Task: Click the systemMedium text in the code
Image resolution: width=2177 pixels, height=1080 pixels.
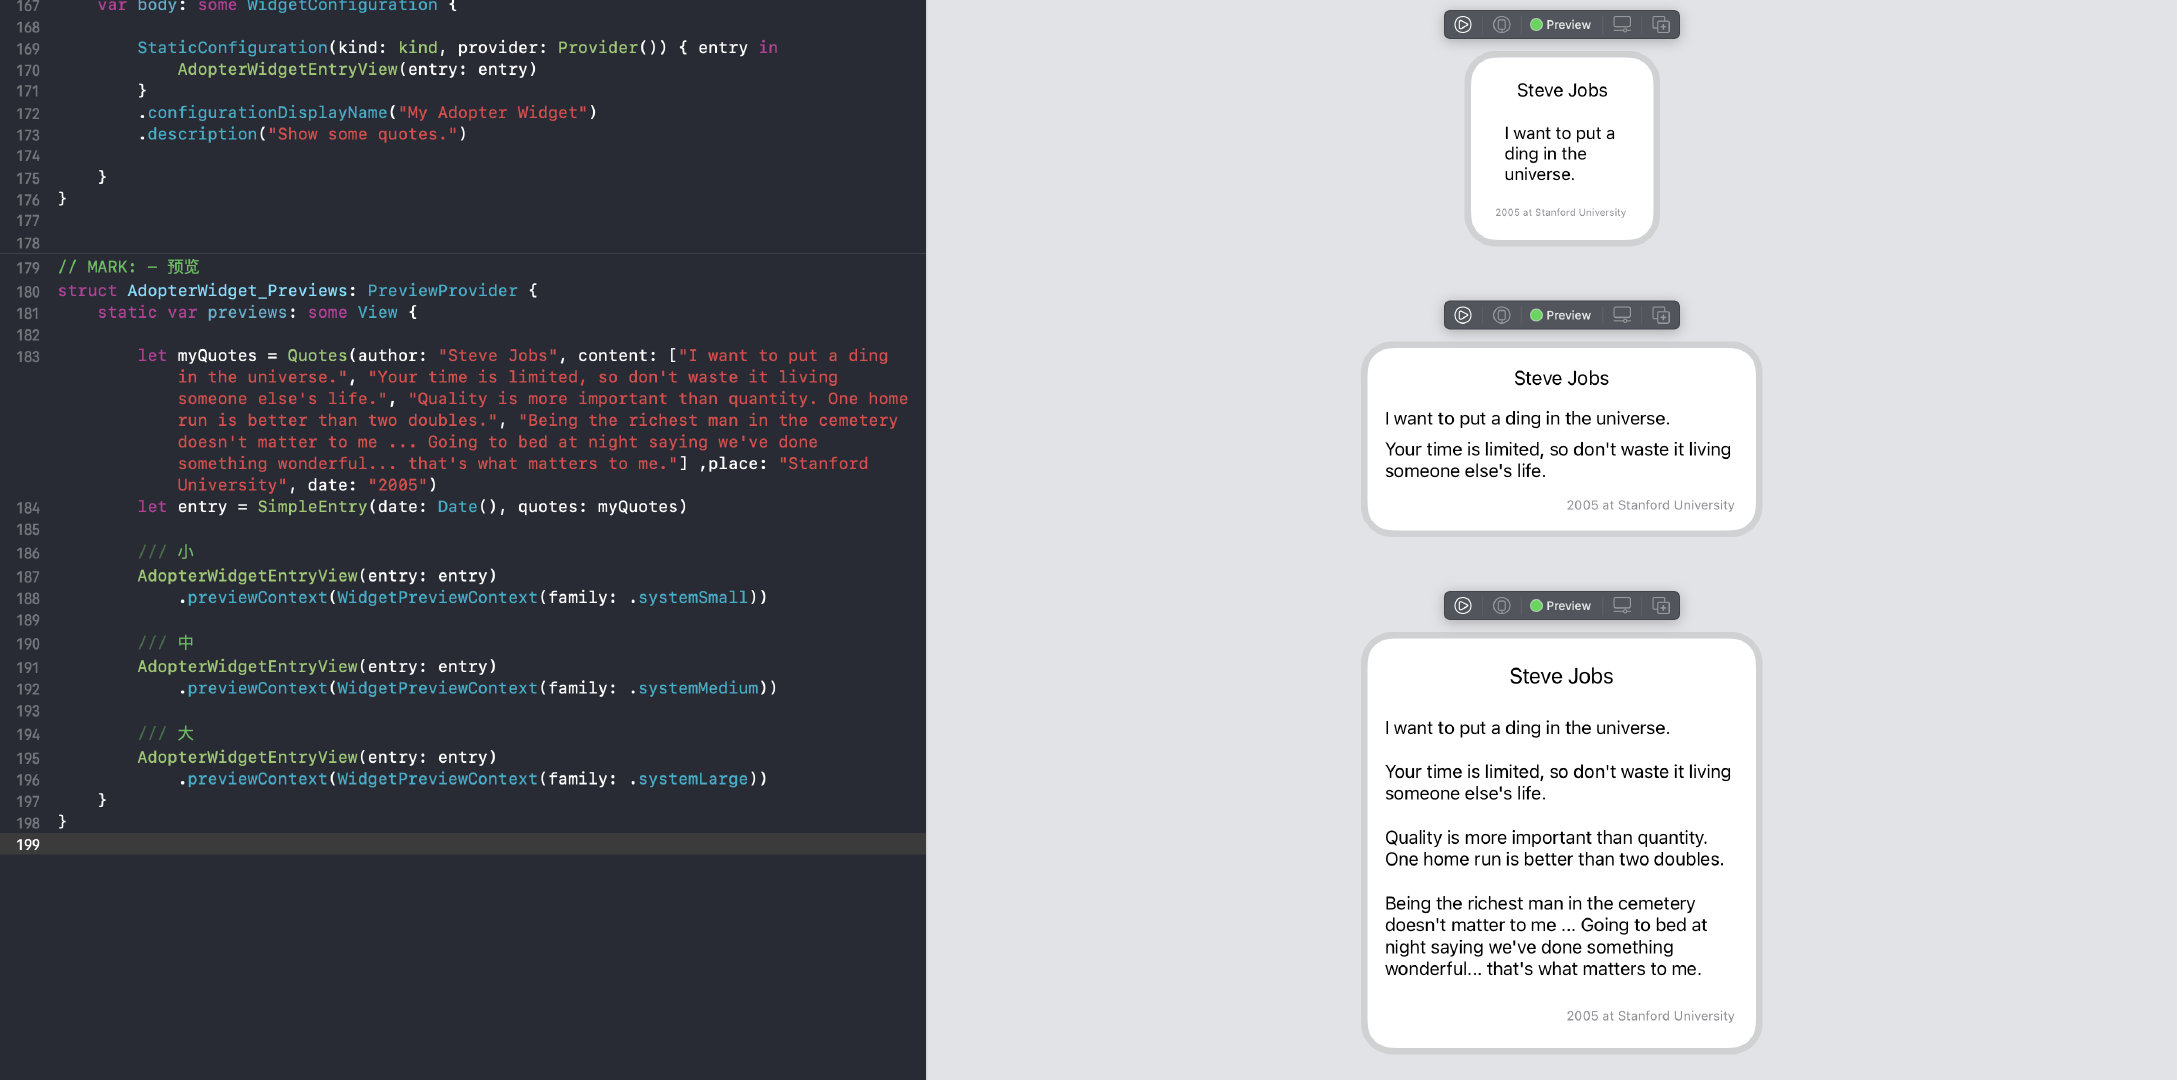Action: [698, 688]
